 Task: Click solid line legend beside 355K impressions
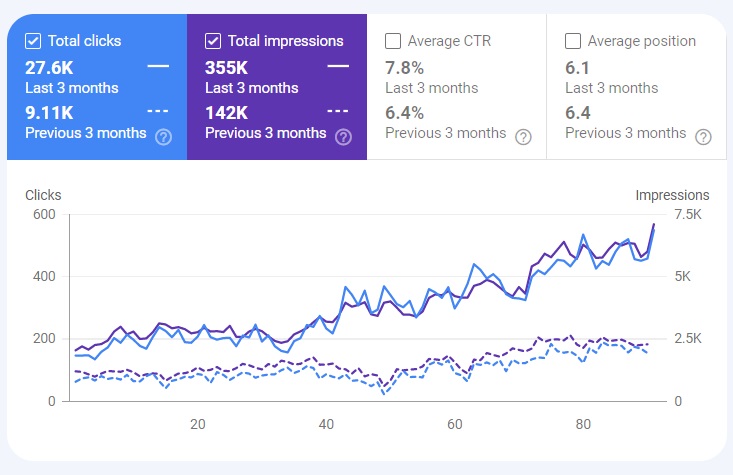(338, 66)
